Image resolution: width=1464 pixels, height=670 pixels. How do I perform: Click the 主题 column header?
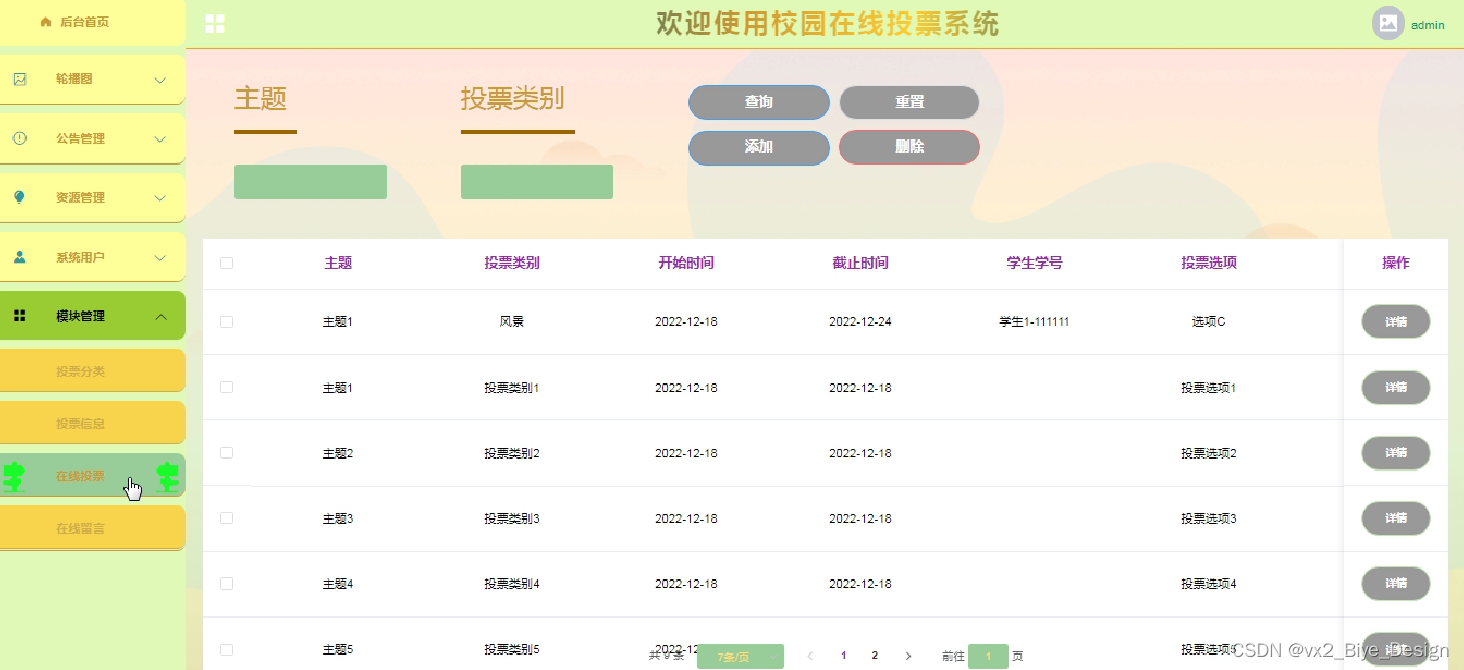click(x=338, y=263)
